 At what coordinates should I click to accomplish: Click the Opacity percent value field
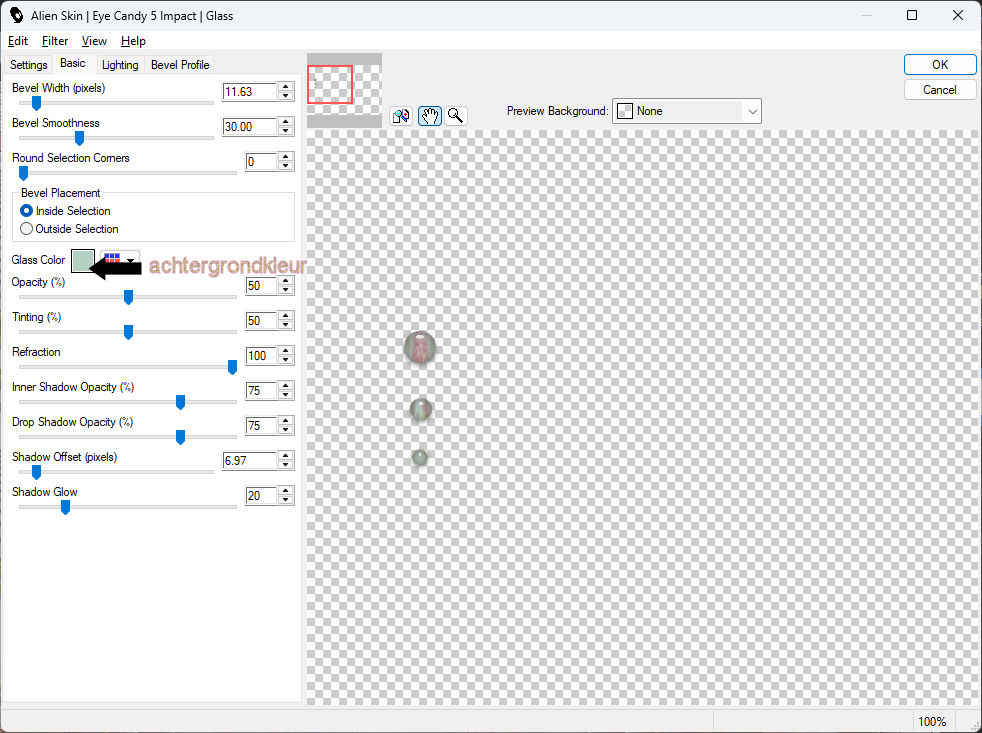tap(261, 286)
